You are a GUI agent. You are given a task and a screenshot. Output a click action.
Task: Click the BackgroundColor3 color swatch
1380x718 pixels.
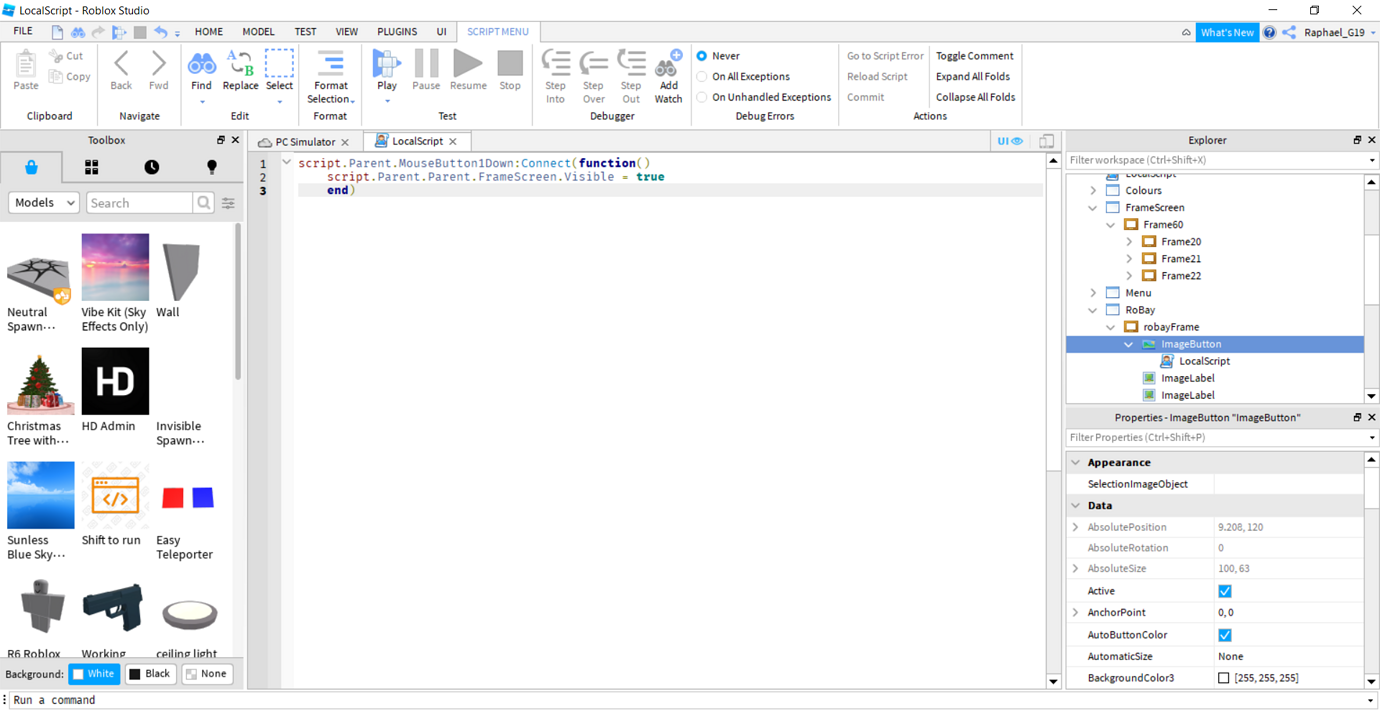(x=1223, y=678)
